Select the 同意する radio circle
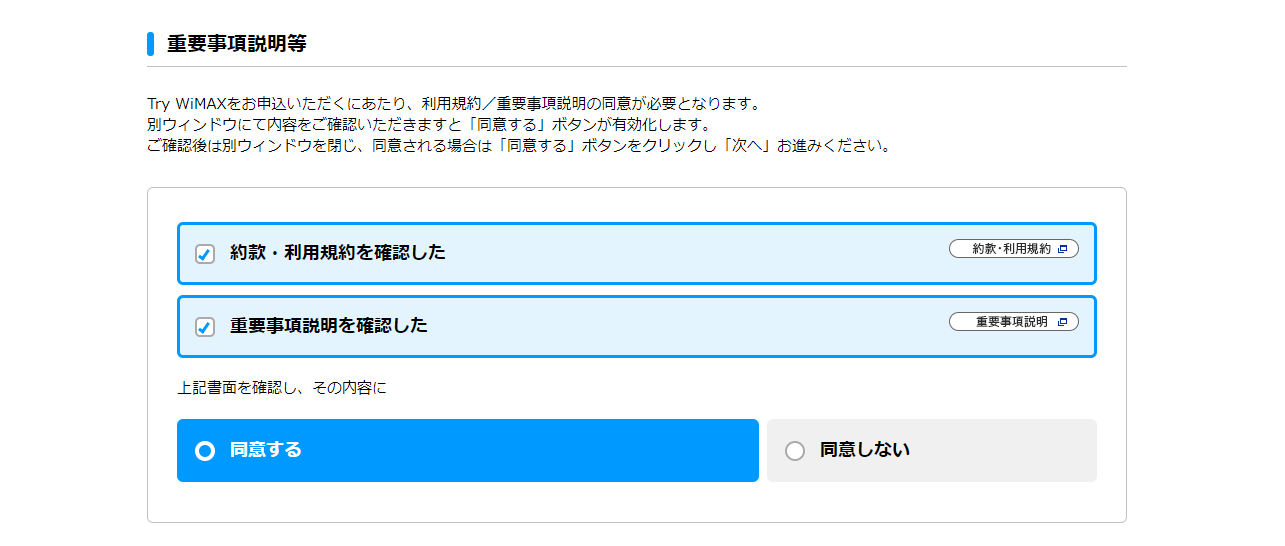This screenshot has width=1285, height=546. click(205, 451)
